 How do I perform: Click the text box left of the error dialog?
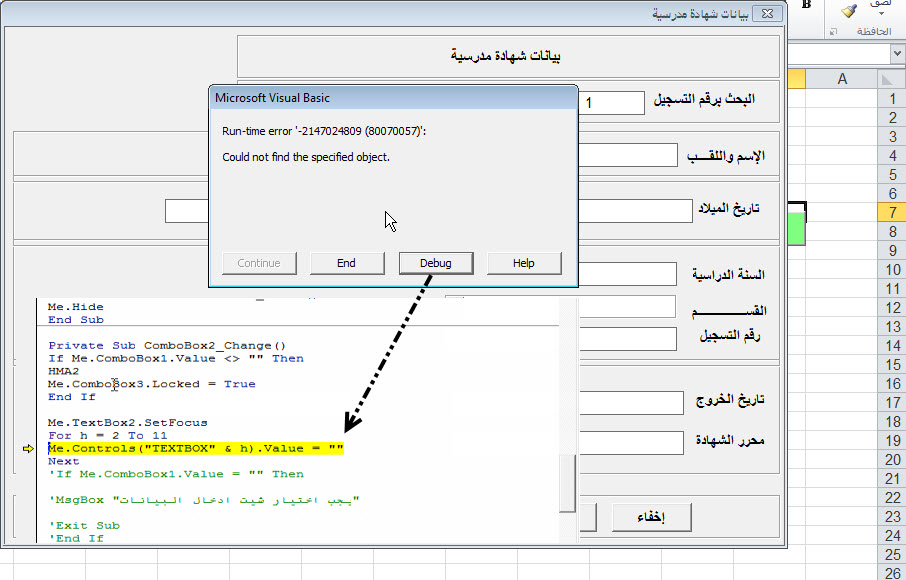click(x=187, y=211)
